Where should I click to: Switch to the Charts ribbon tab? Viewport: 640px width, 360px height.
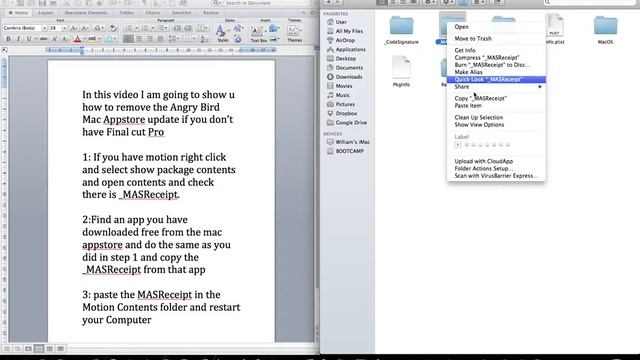point(153,13)
